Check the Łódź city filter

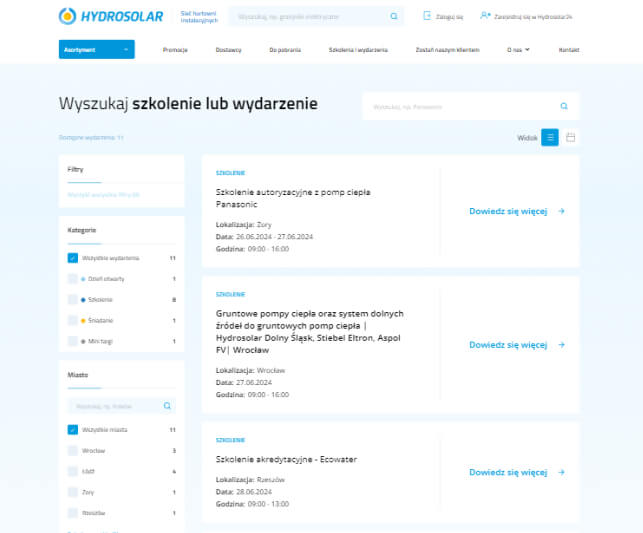click(x=73, y=472)
